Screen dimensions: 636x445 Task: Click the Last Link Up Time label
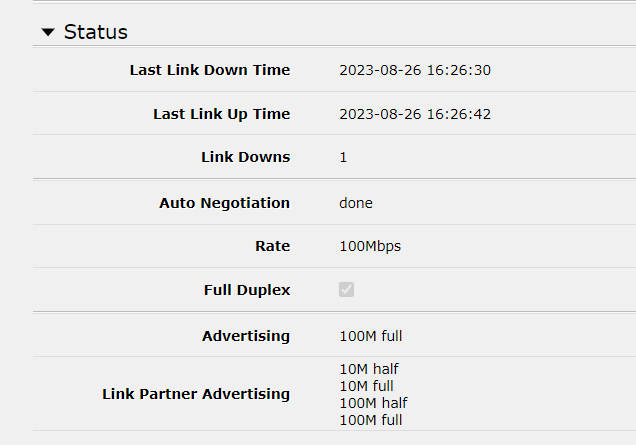coord(221,114)
